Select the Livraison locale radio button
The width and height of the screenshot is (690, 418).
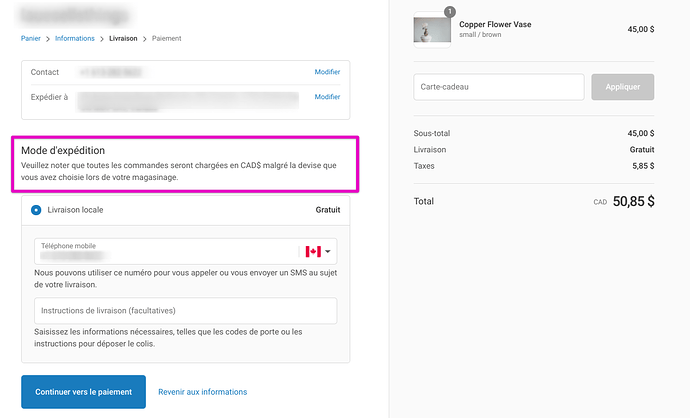(36, 210)
